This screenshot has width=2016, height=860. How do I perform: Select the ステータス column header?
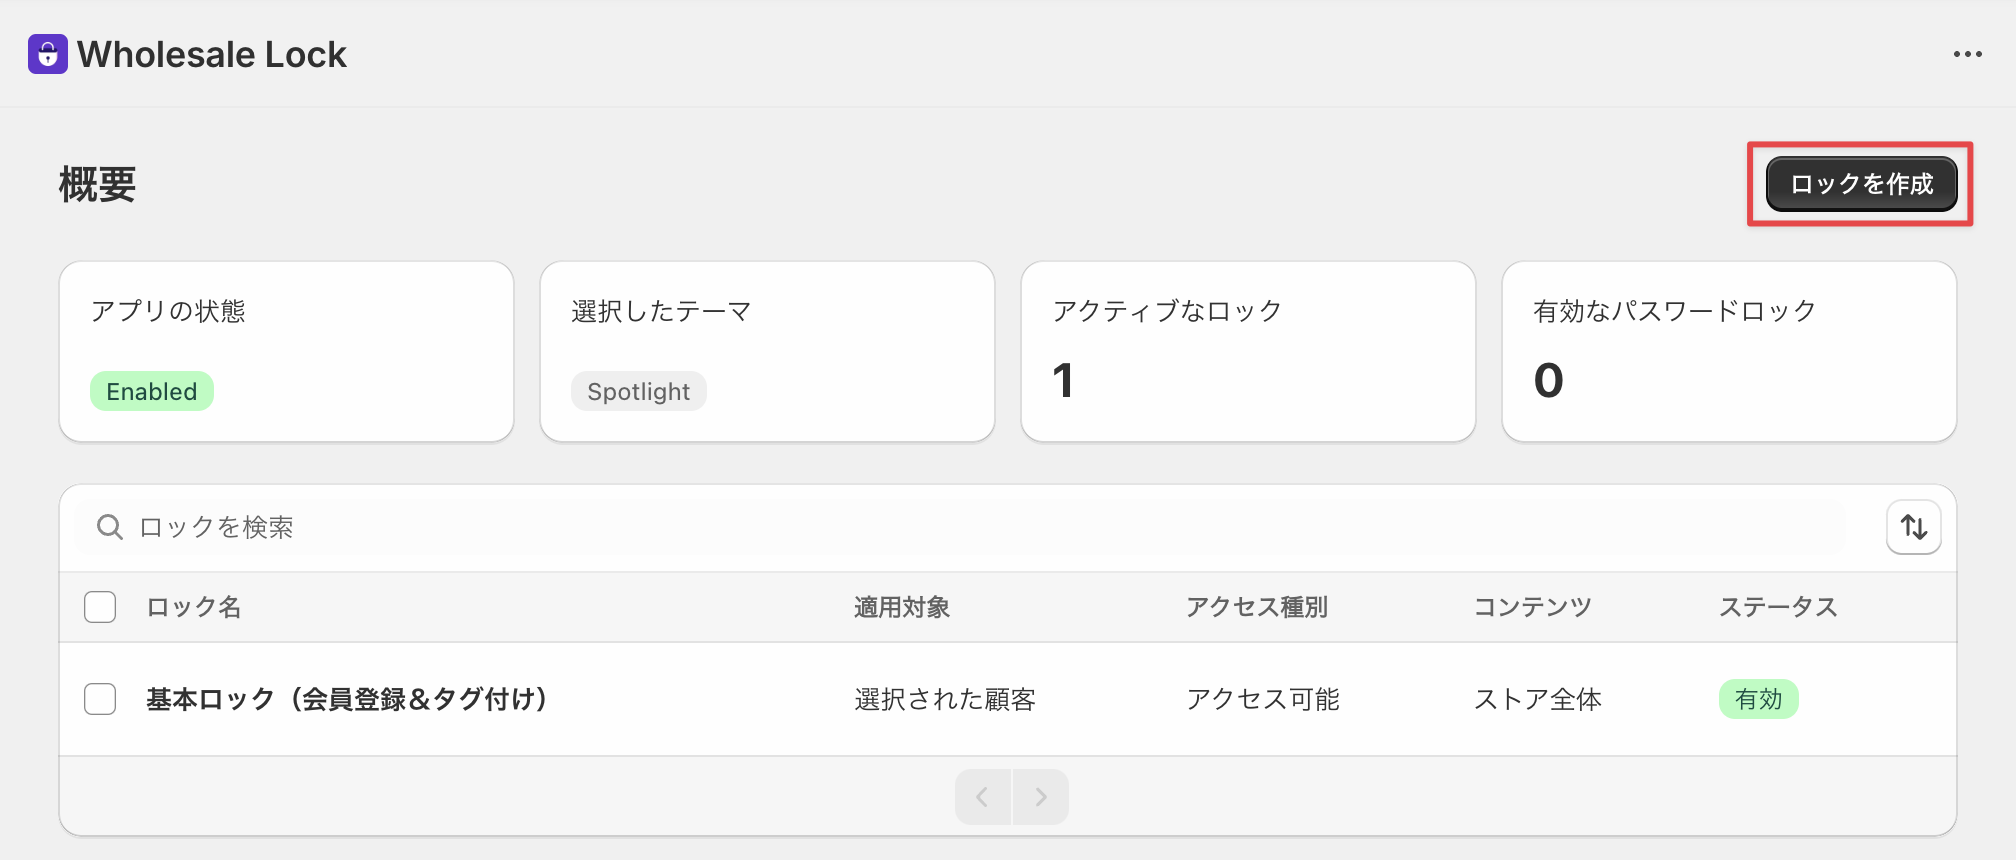[x=1779, y=607]
